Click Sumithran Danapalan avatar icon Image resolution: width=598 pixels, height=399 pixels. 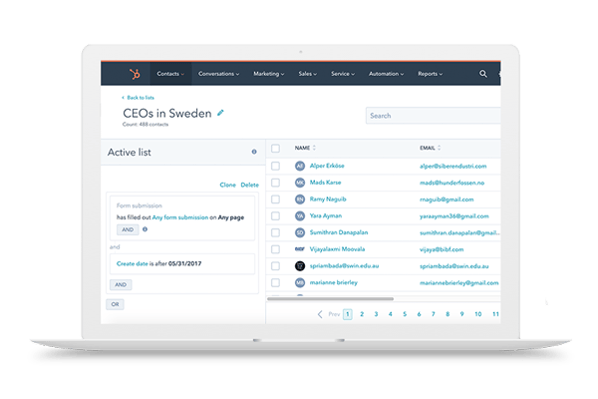pos(300,232)
